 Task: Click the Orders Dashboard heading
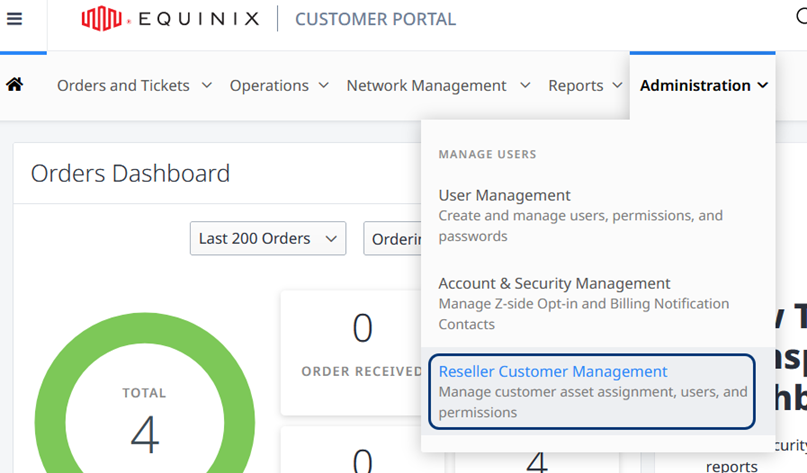(130, 173)
